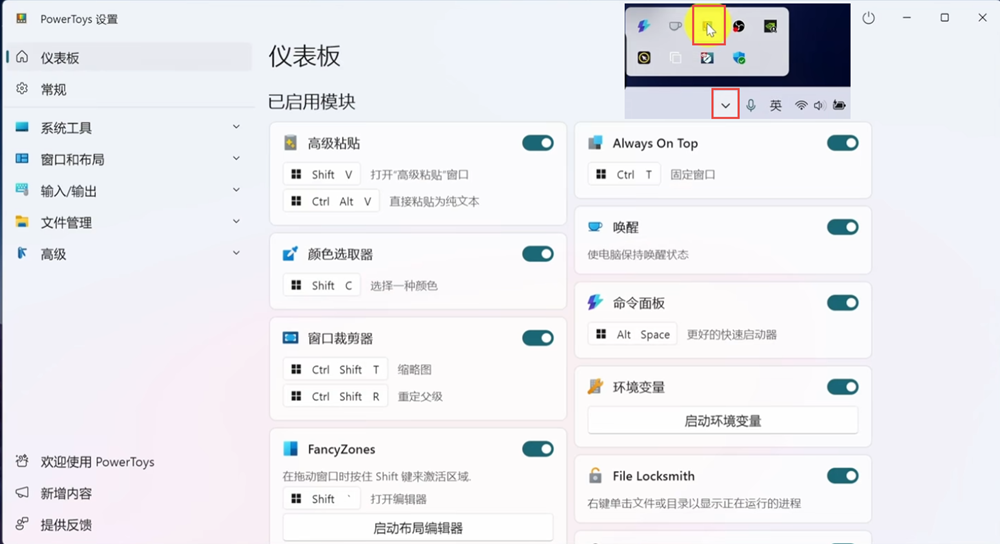Open 常规 general settings gear
The height and width of the screenshot is (544, 1000).
click(22, 89)
